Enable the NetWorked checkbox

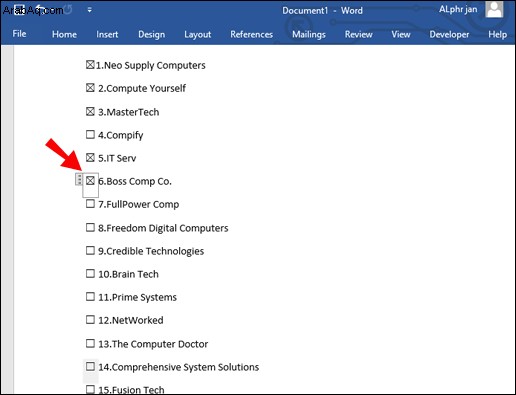tap(90, 320)
